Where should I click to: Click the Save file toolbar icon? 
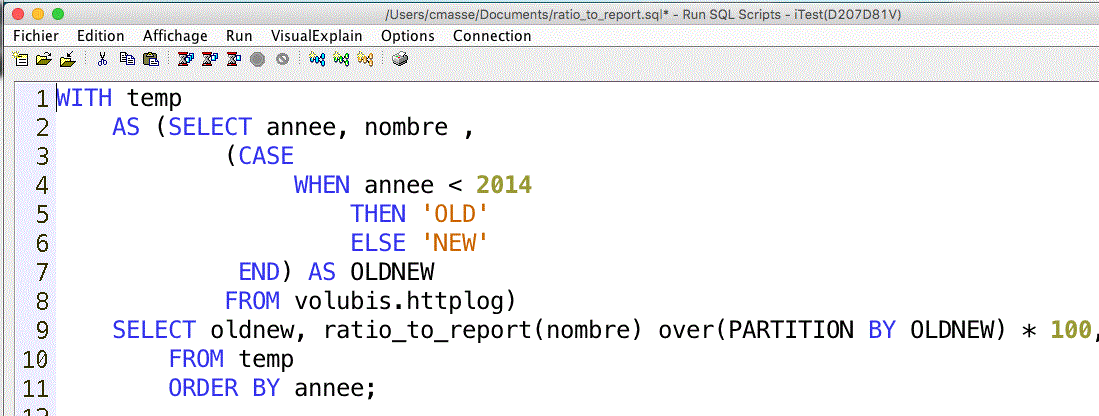click(66, 59)
